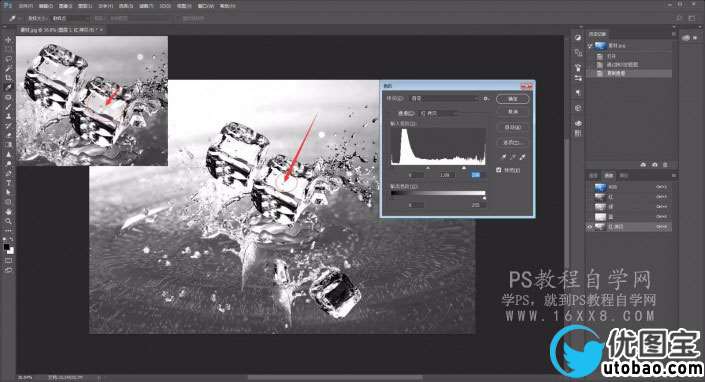Screen dimensions: 705x382
Task: Open the first menu in the menu bar
Action: tap(26, 6)
